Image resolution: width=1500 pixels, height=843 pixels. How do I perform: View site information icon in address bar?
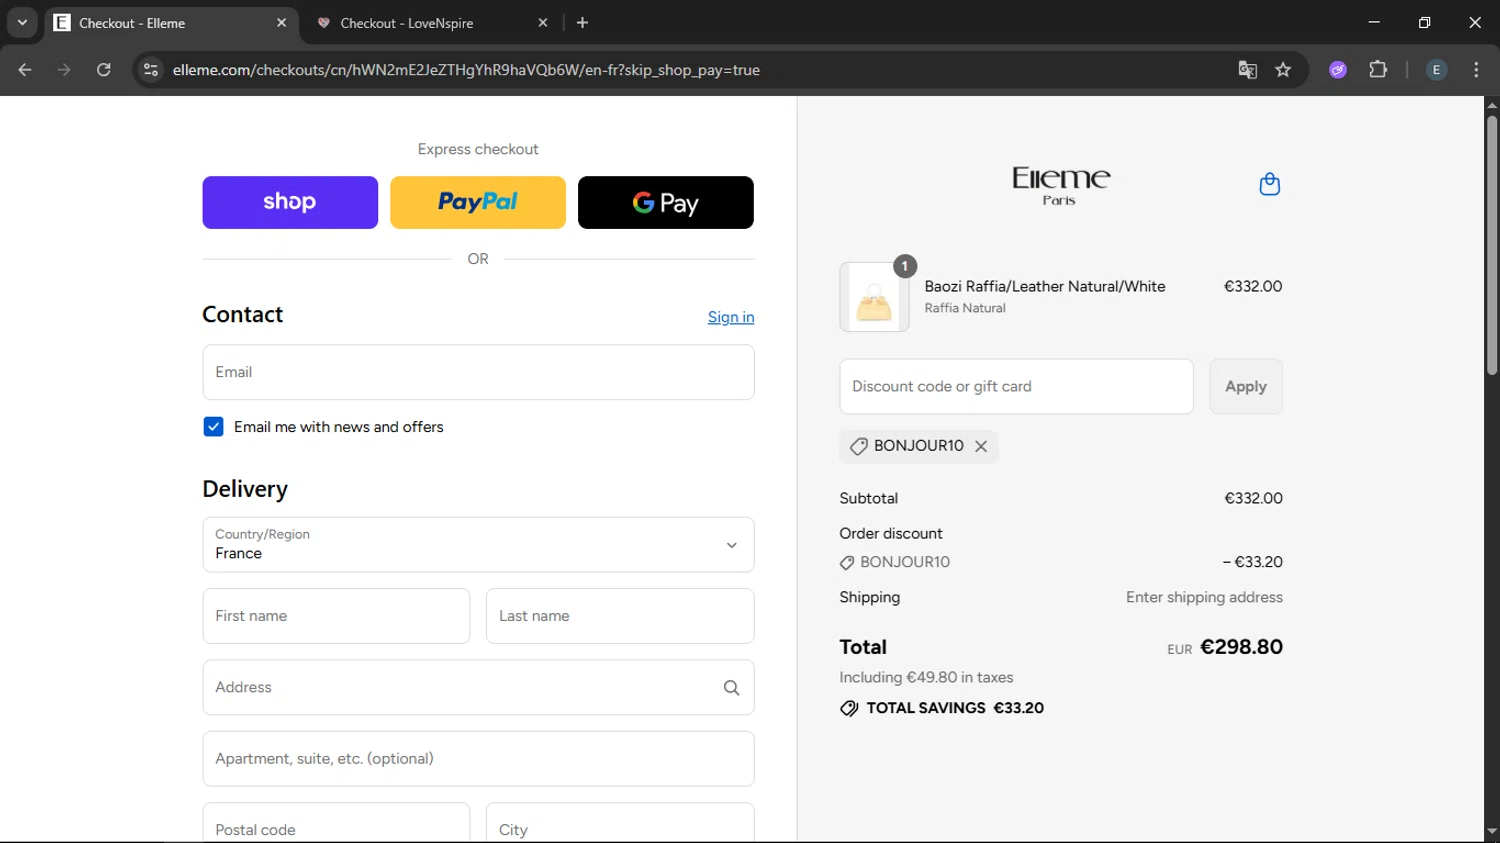pyautogui.click(x=151, y=70)
